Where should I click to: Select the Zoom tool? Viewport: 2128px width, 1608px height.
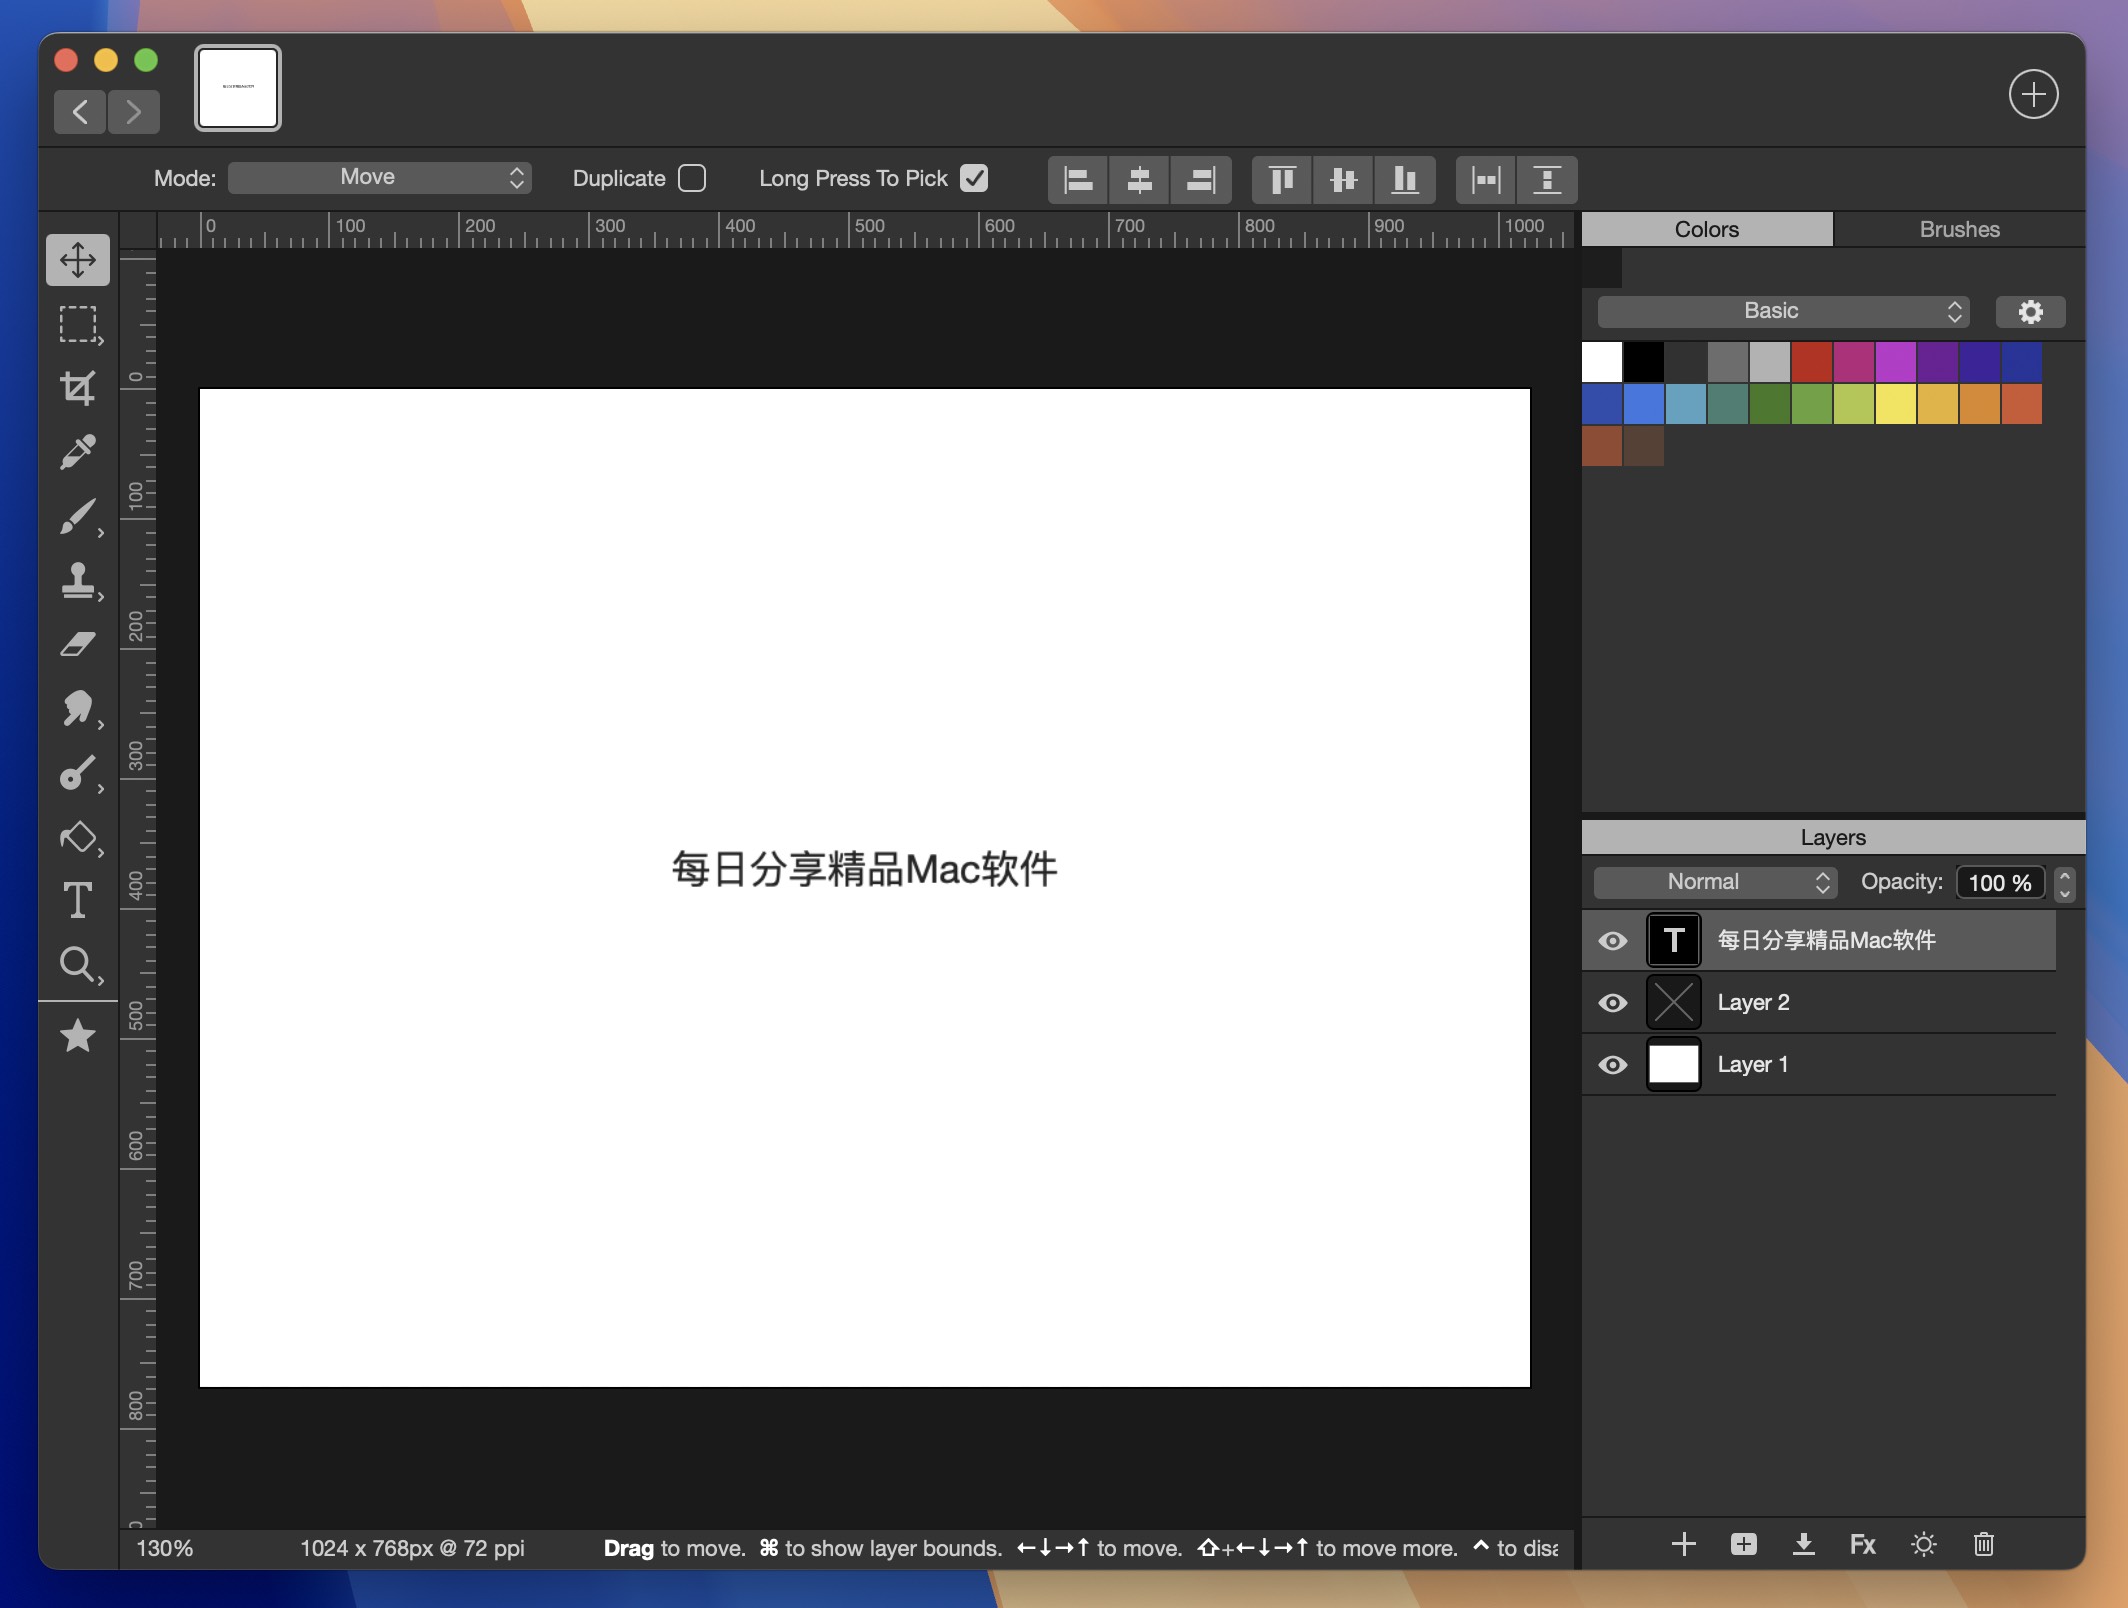click(x=76, y=966)
